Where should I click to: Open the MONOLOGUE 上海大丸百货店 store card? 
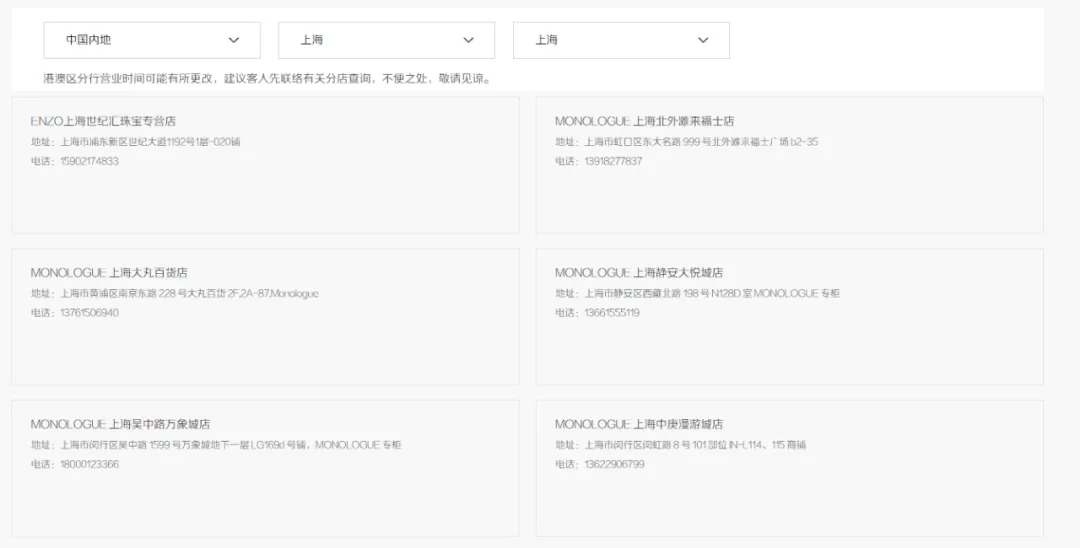[x=265, y=316]
